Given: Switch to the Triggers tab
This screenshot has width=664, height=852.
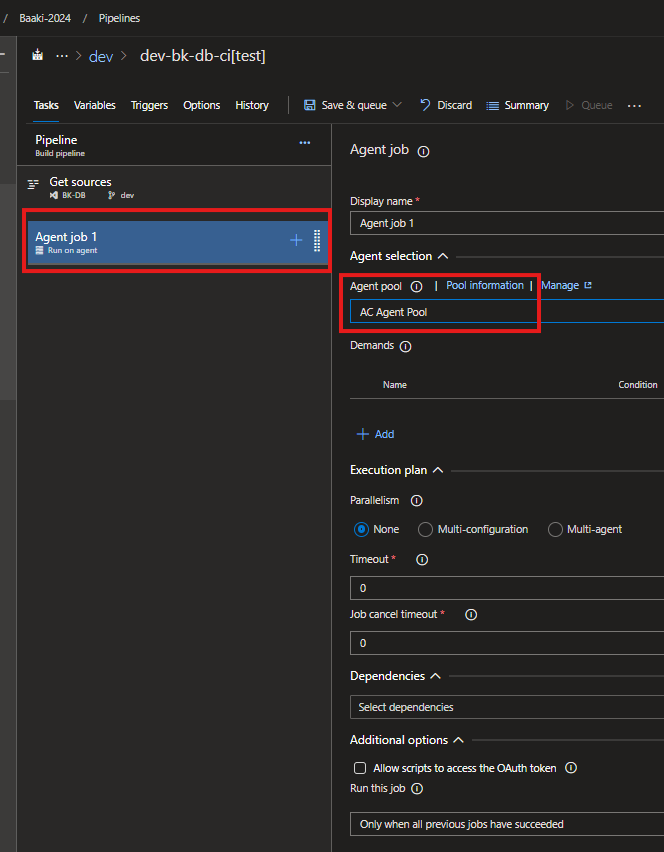Looking at the screenshot, I should 149,105.
